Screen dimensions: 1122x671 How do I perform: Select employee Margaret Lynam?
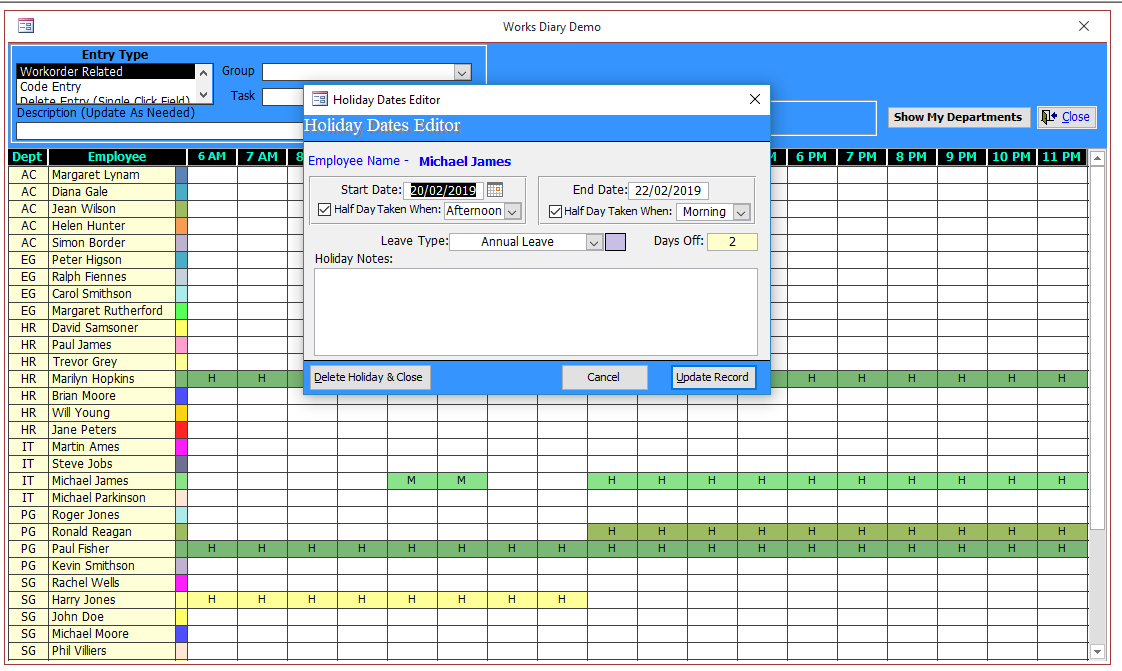(x=112, y=175)
